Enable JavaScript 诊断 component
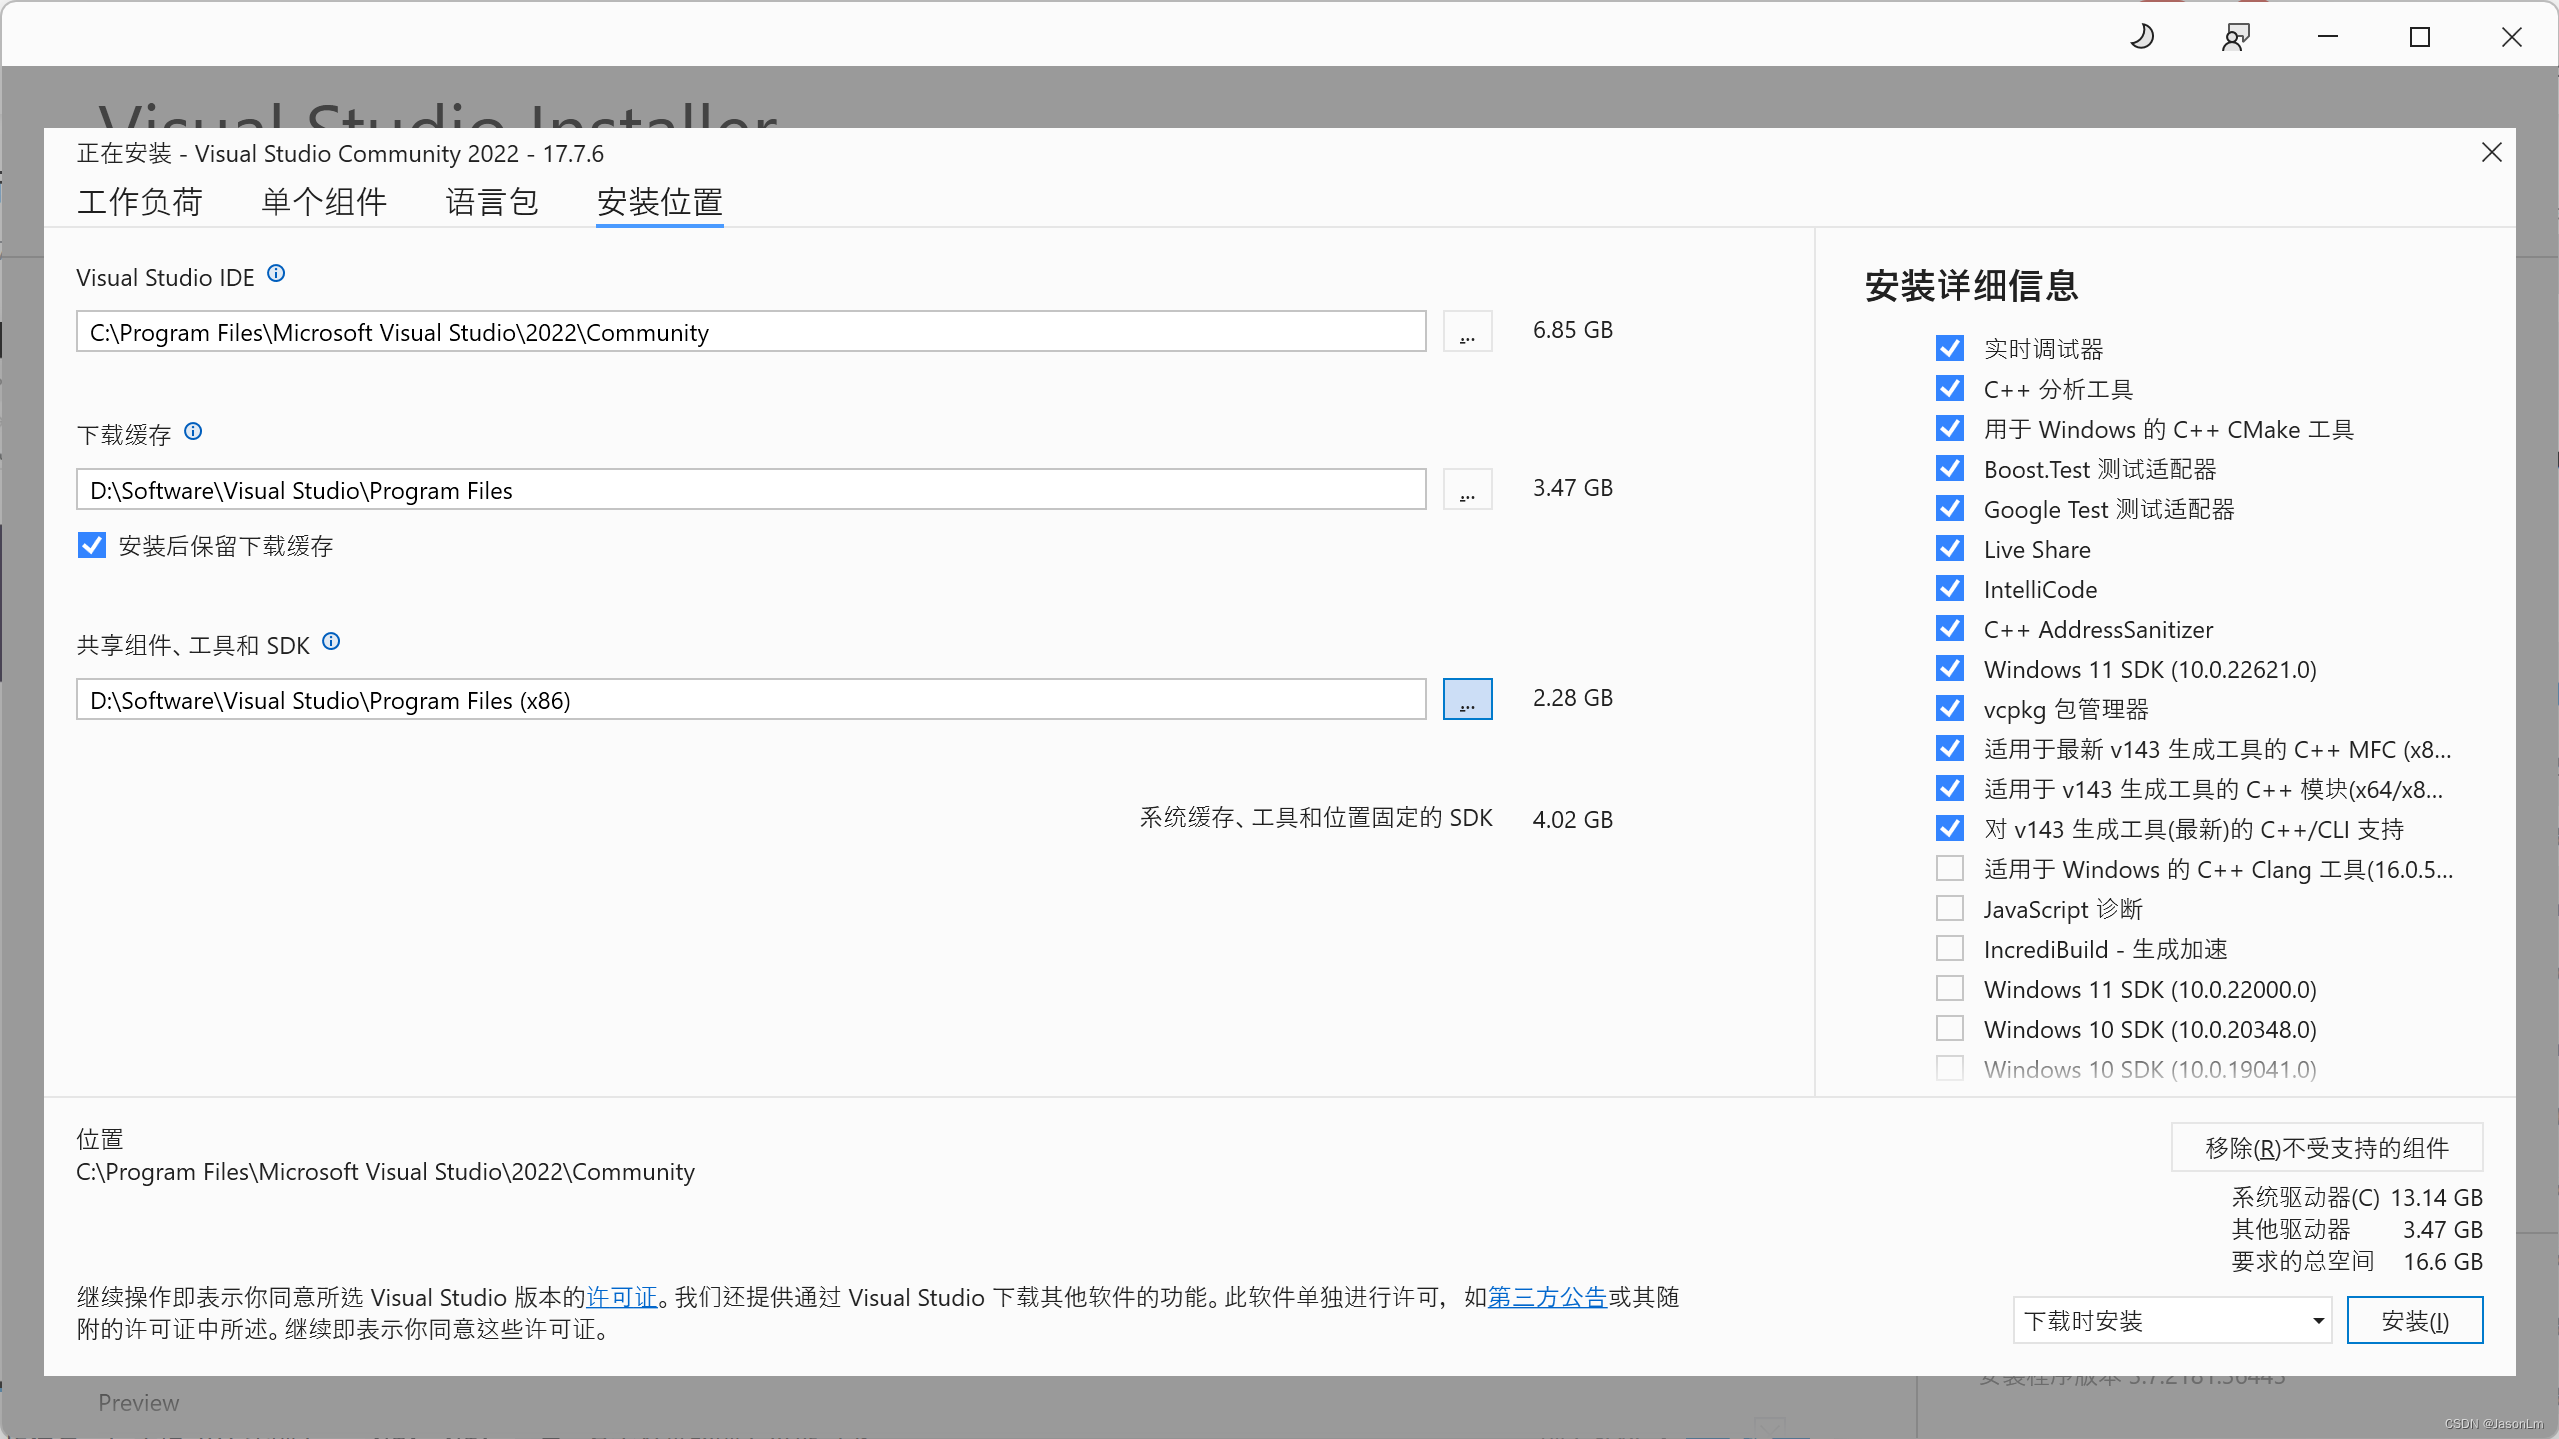 click(1949, 908)
